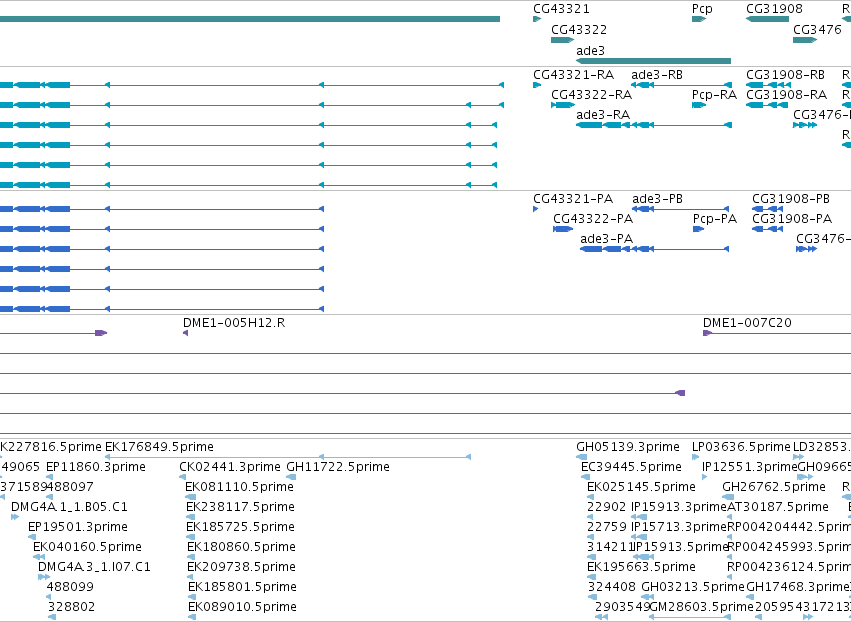Click the CG3476 gene label
The image size is (851, 622).
[x=817, y=30]
